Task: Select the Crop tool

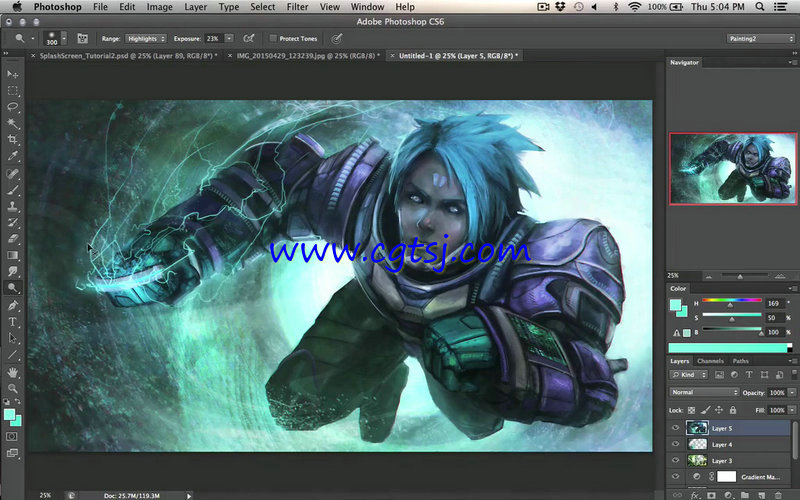Action: point(12,140)
